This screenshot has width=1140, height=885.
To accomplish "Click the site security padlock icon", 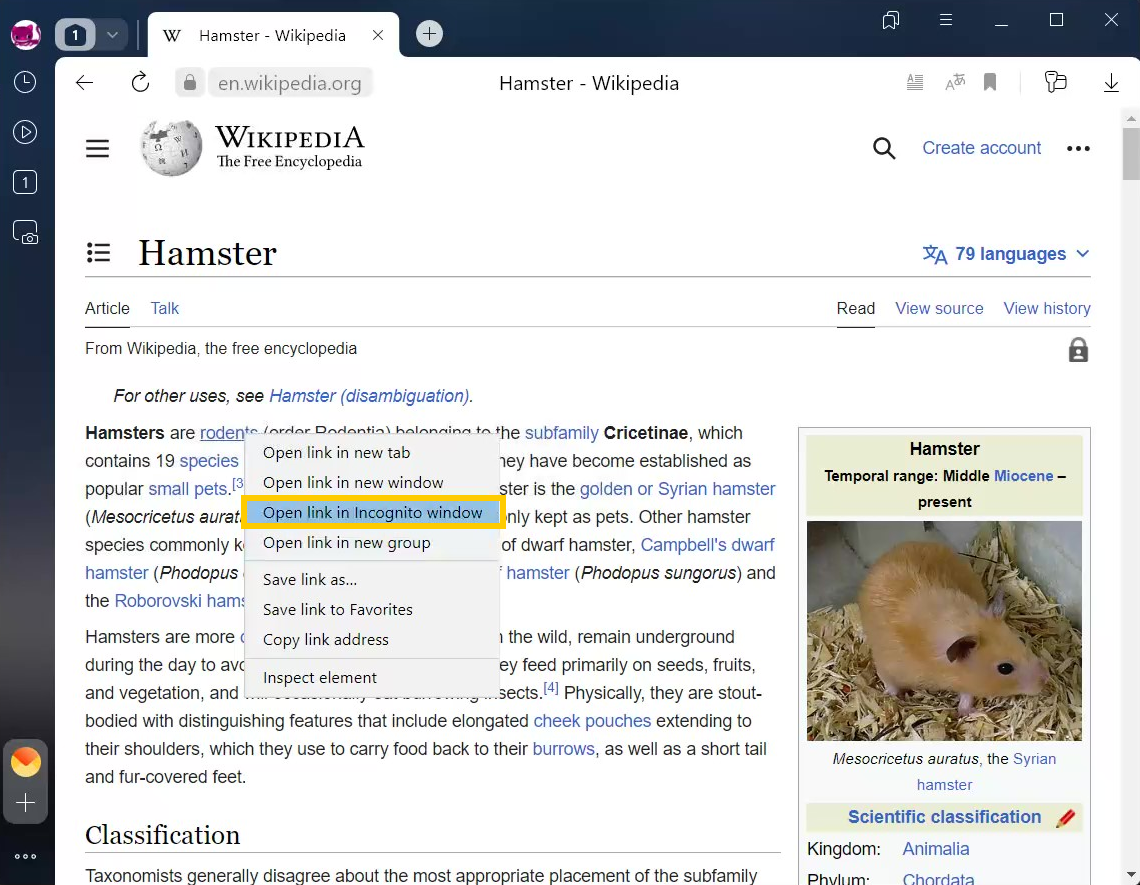I will tap(190, 83).
